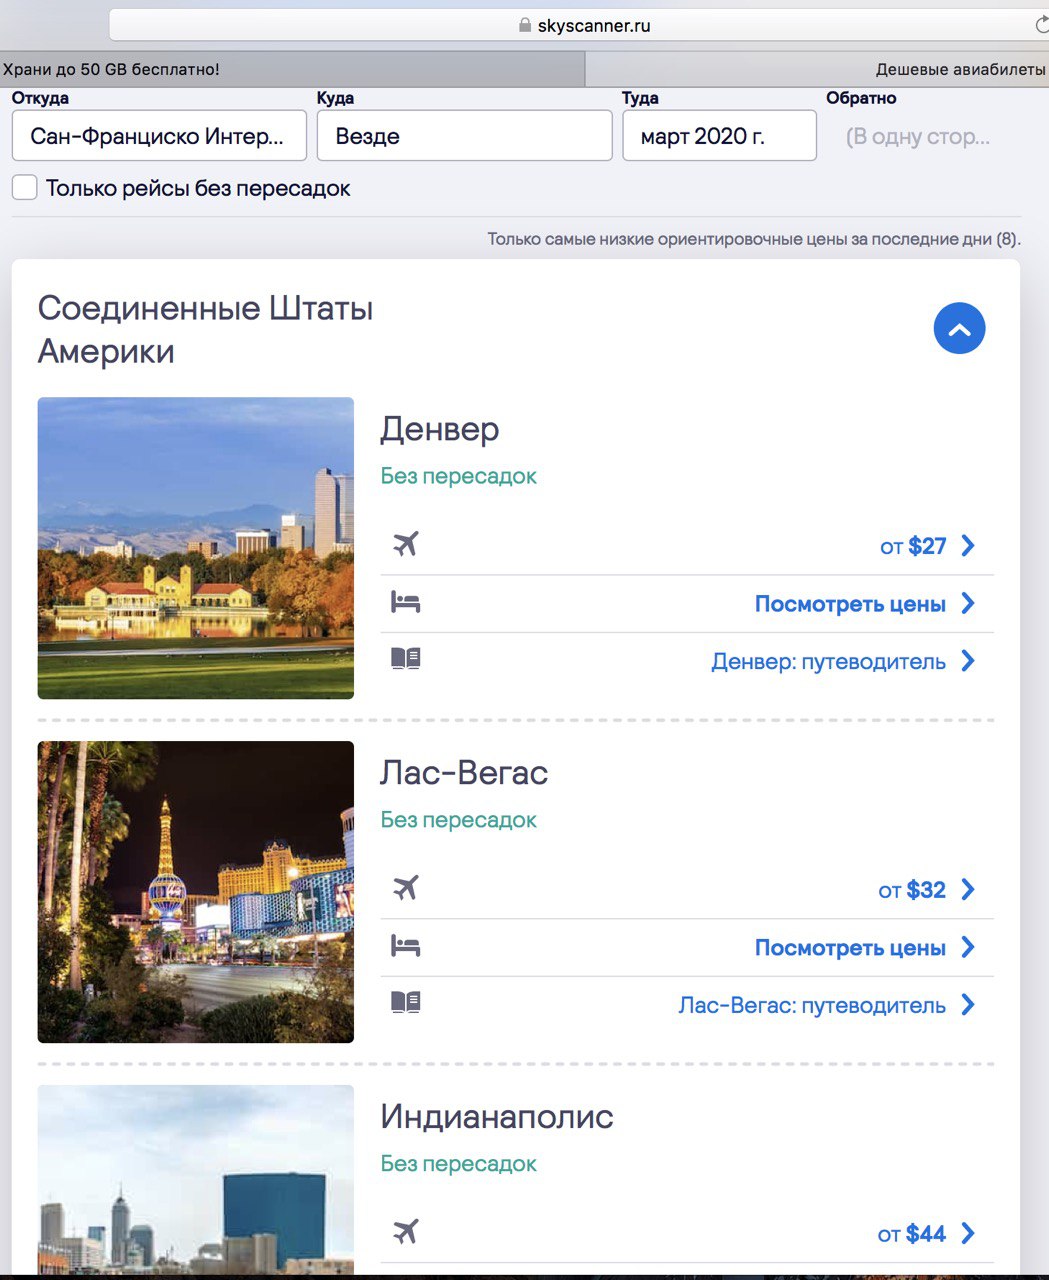This screenshot has height=1280, width=1049.
Task: Open Лас-Вегас путеводитель chevron arrow
Action: (968, 1005)
